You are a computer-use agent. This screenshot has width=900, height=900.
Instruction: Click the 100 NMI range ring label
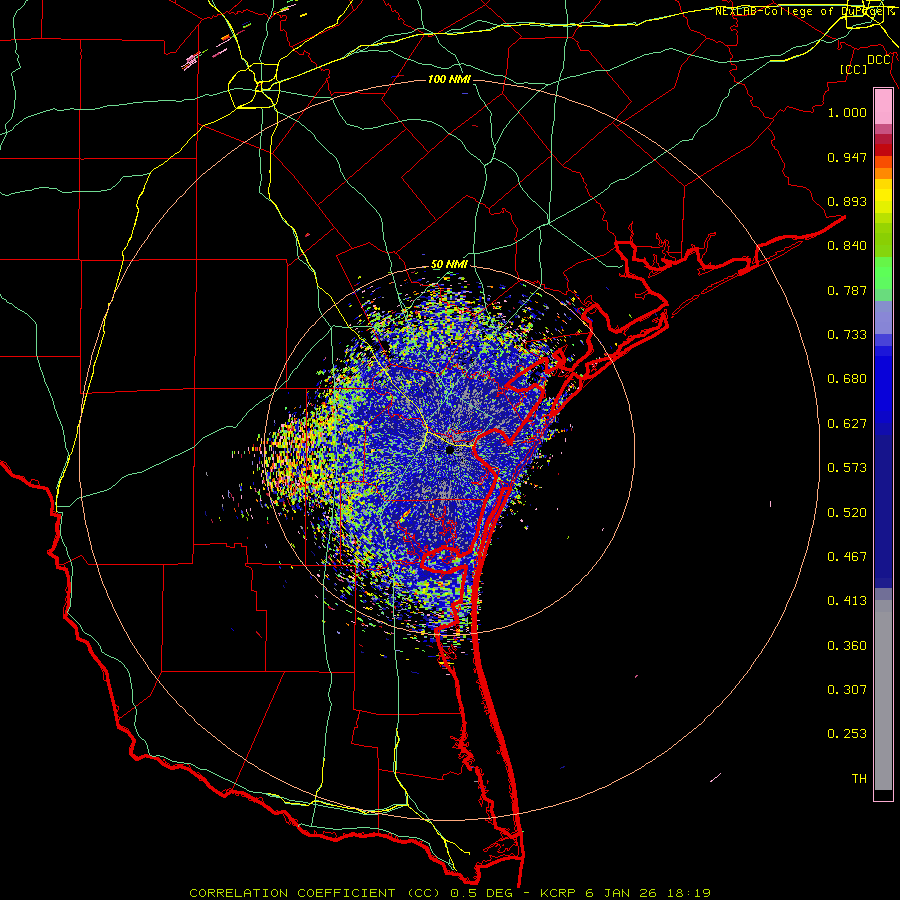449,79
